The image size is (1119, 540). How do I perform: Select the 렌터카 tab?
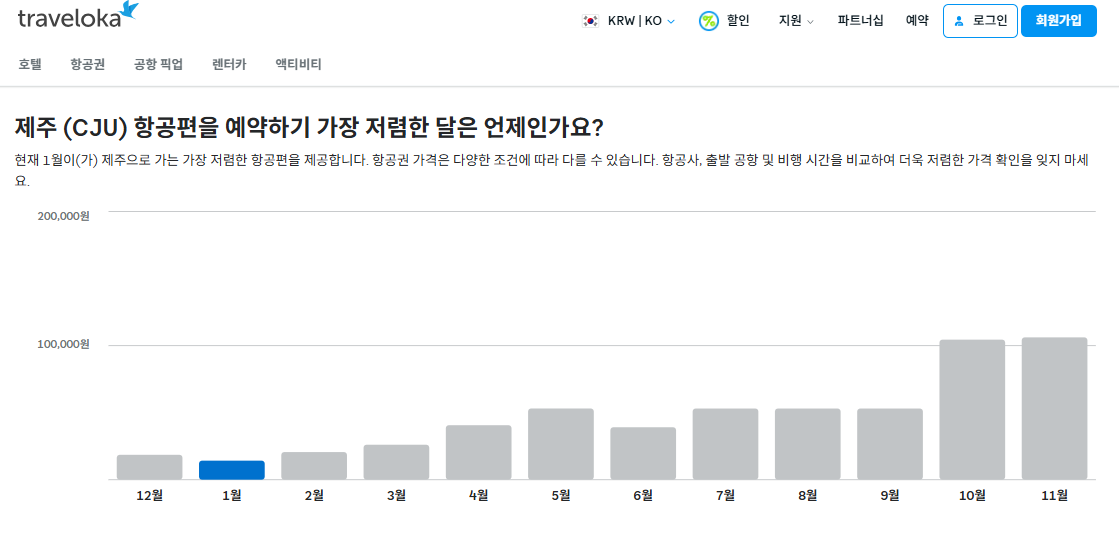click(x=229, y=64)
